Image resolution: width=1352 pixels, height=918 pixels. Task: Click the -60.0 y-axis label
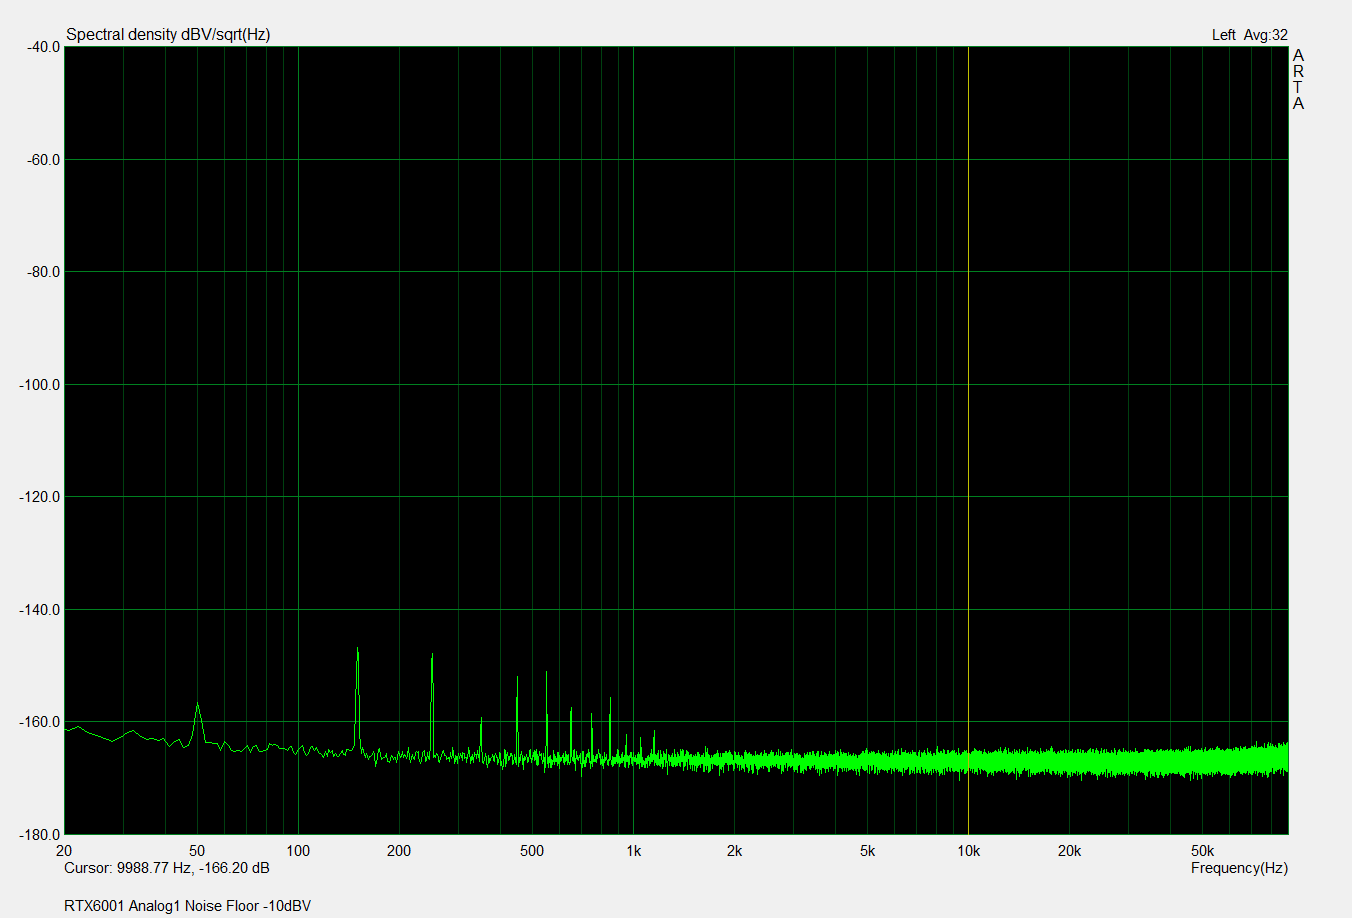click(43, 160)
